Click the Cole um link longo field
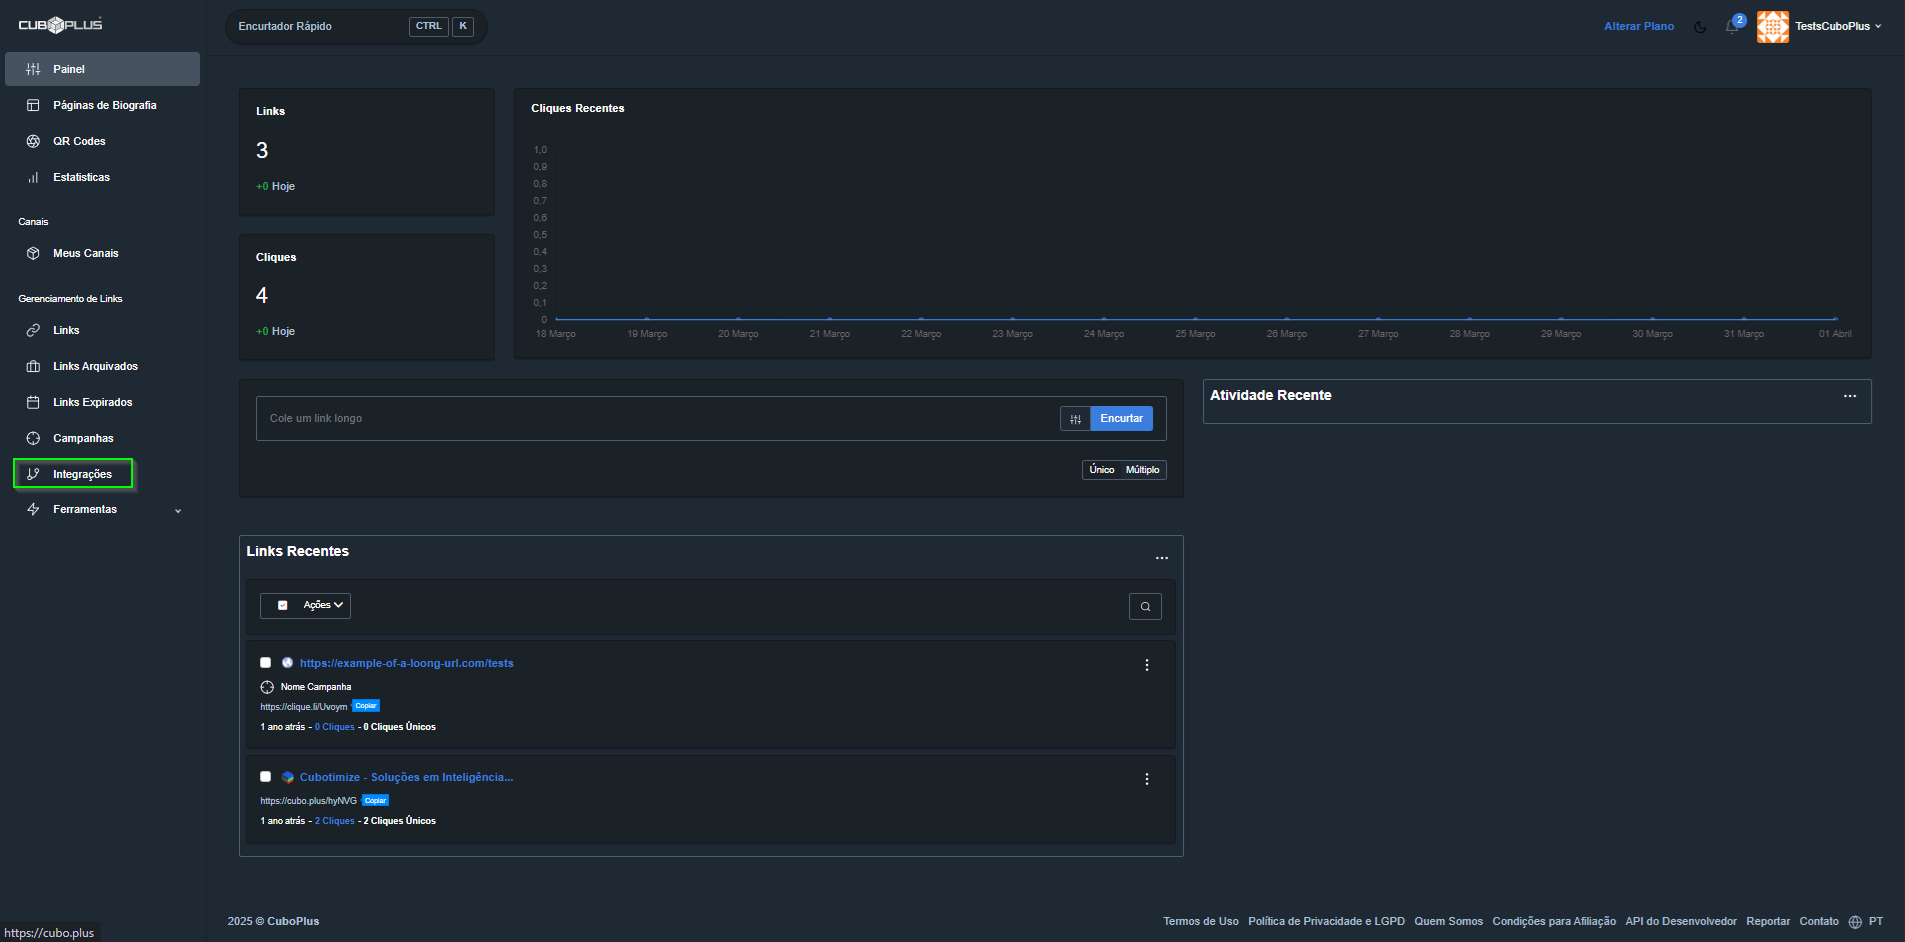 [x=658, y=419]
